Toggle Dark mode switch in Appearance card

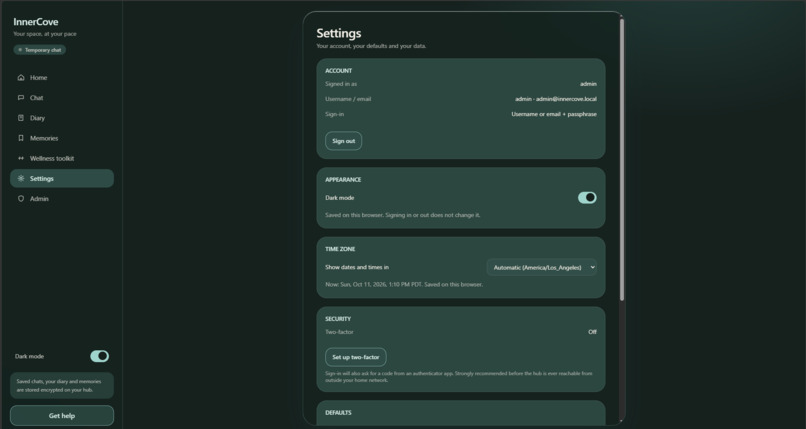tap(587, 197)
